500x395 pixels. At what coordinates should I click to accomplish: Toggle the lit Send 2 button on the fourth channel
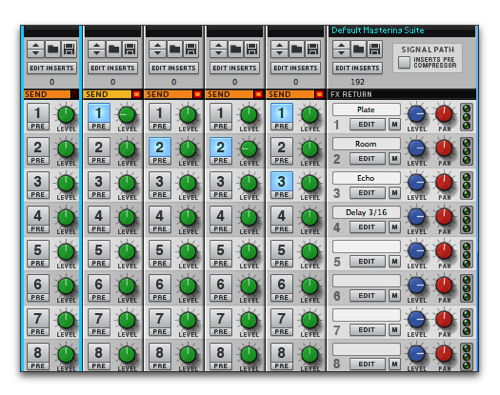pyautogui.click(x=221, y=147)
